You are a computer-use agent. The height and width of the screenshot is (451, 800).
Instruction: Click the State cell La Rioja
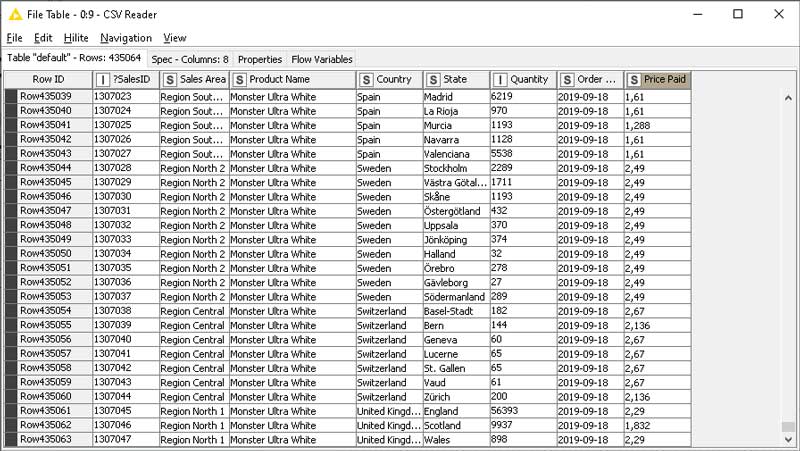click(x=457, y=111)
